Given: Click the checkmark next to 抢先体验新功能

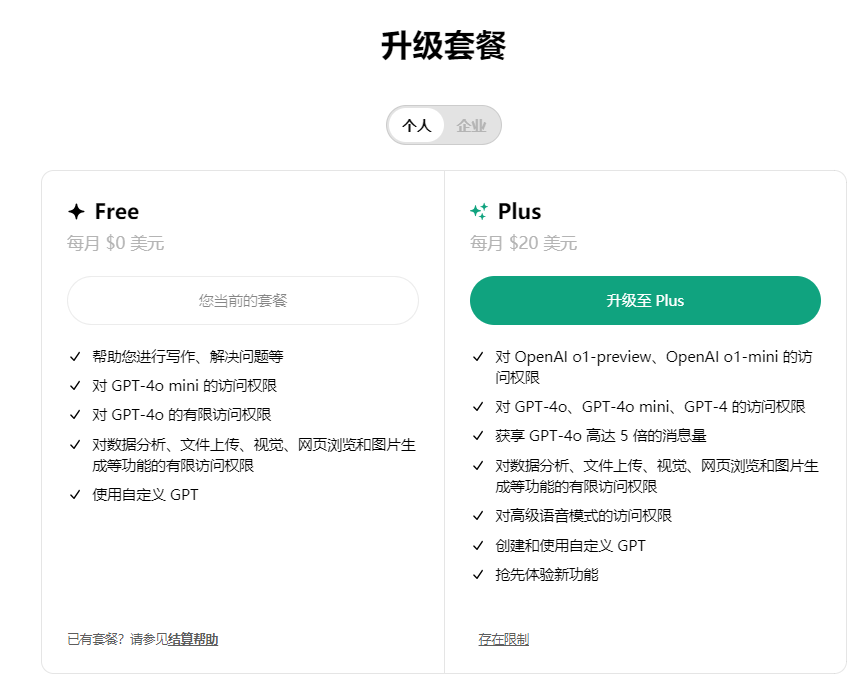Looking at the screenshot, I should point(477,575).
